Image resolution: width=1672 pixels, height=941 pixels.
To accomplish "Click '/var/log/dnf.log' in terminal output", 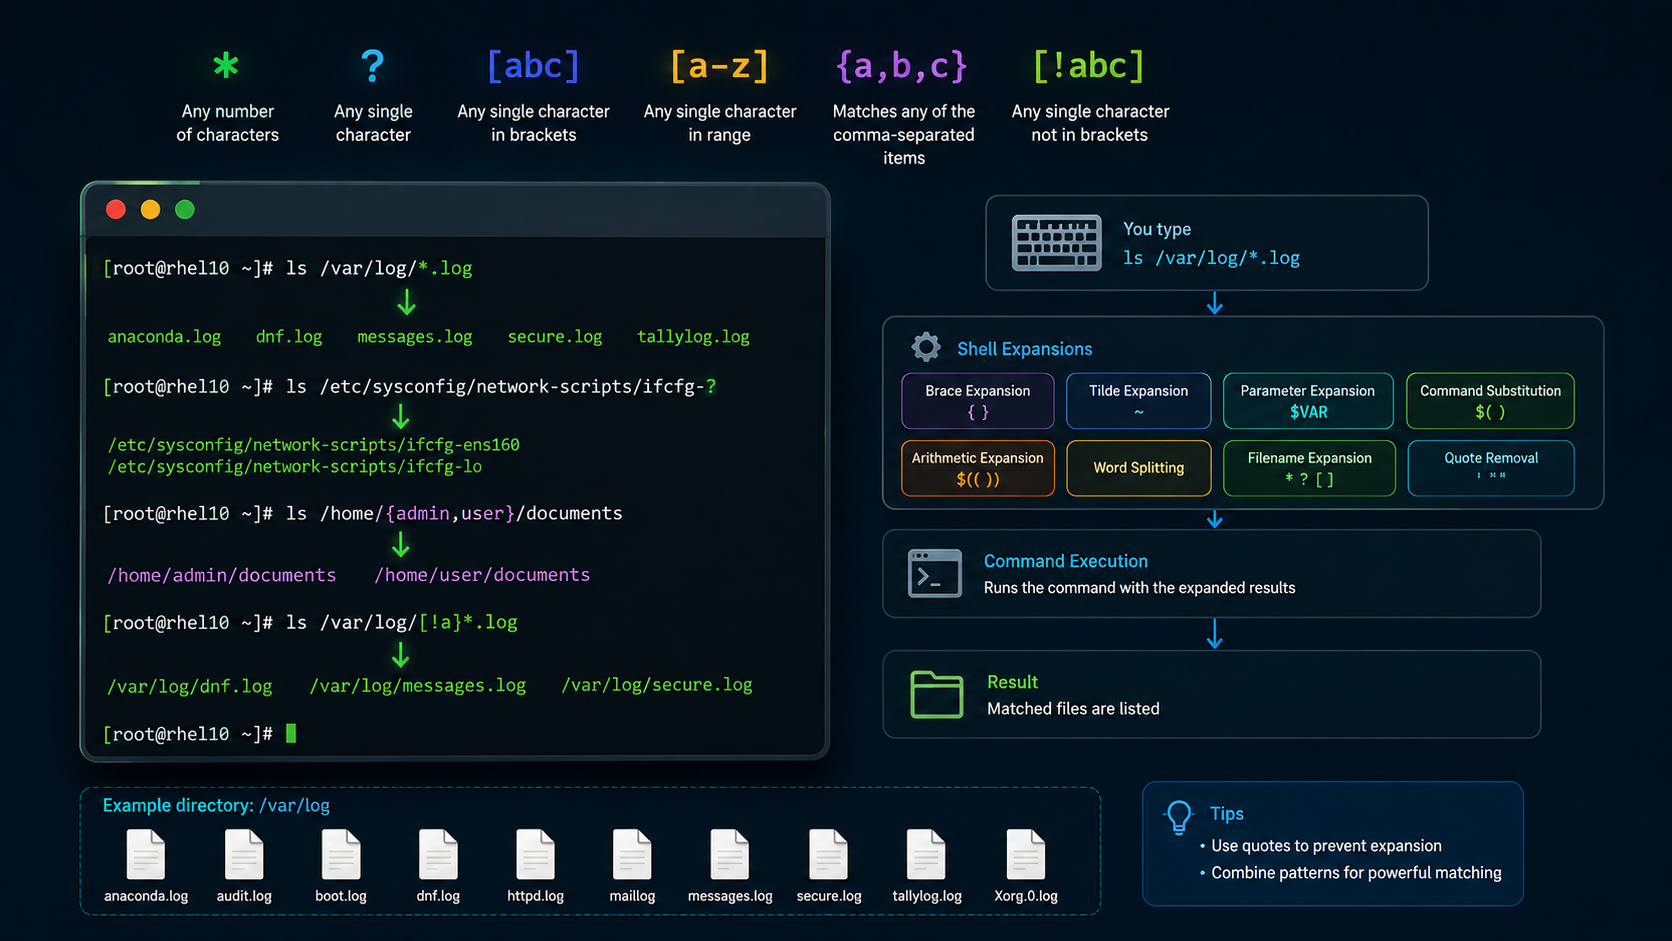I will (190, 686).
